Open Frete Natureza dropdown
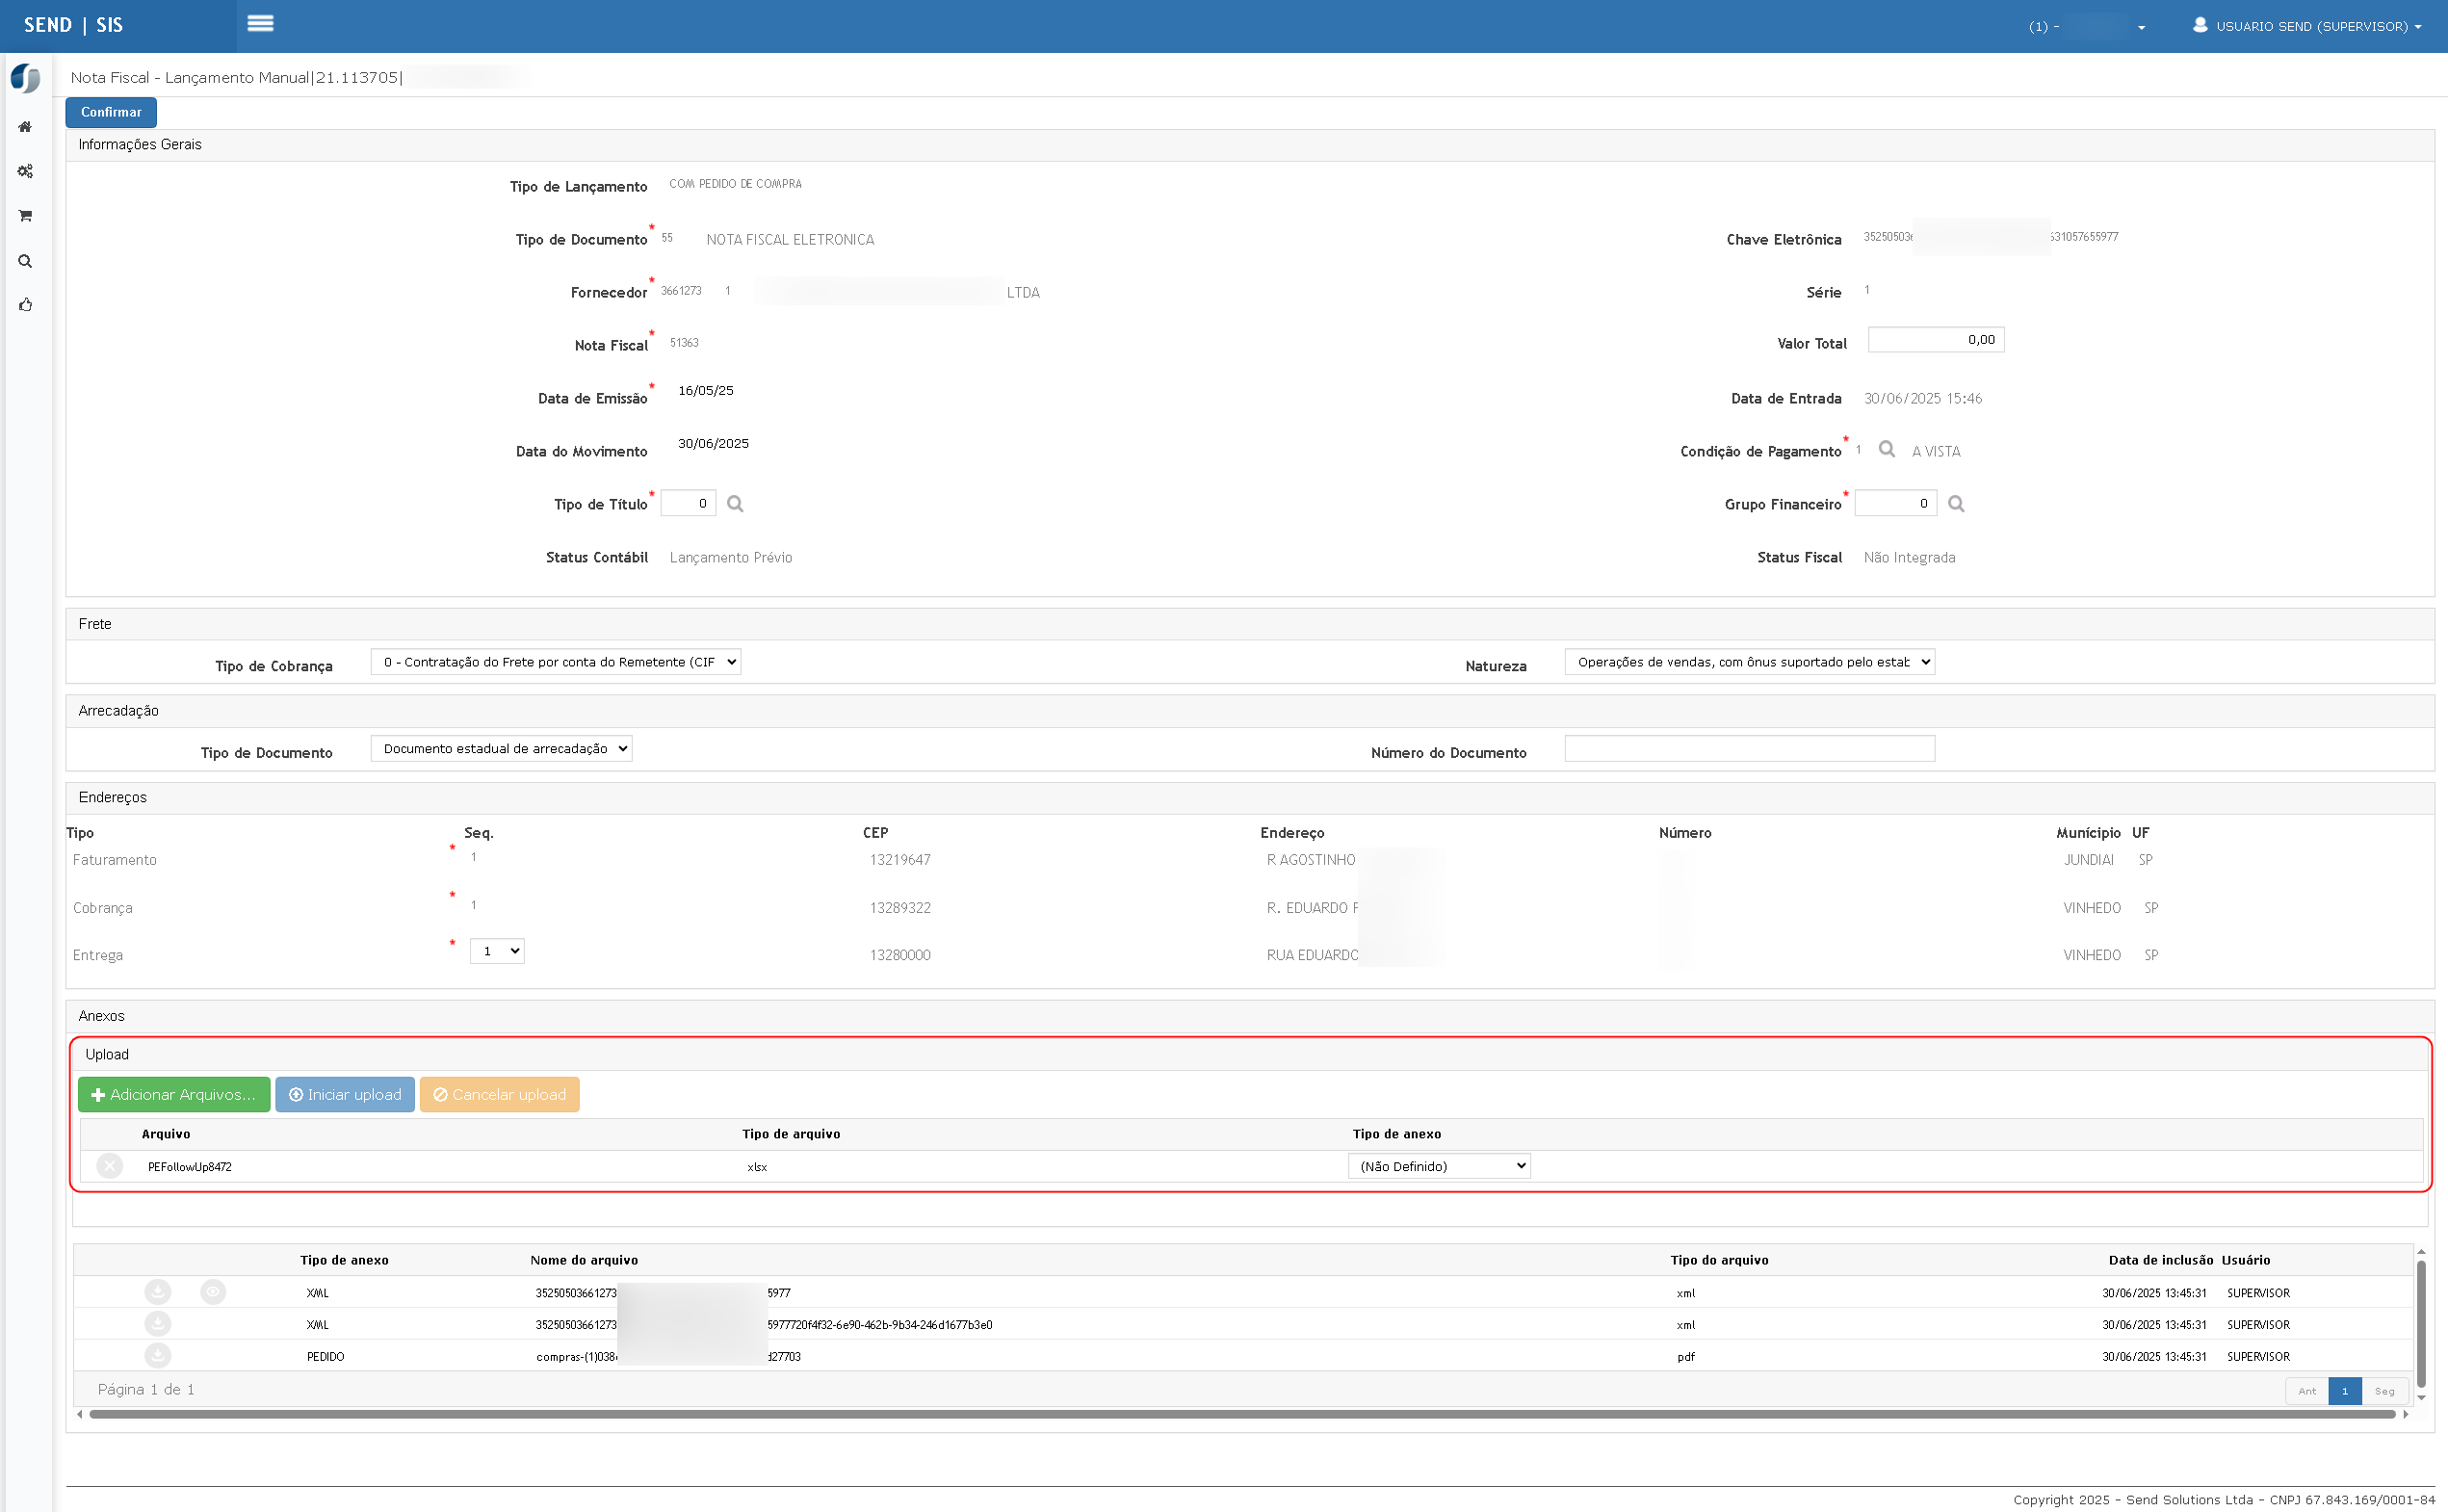The width and height of the screenshot is (2448, 1512). pos(1750,662)
